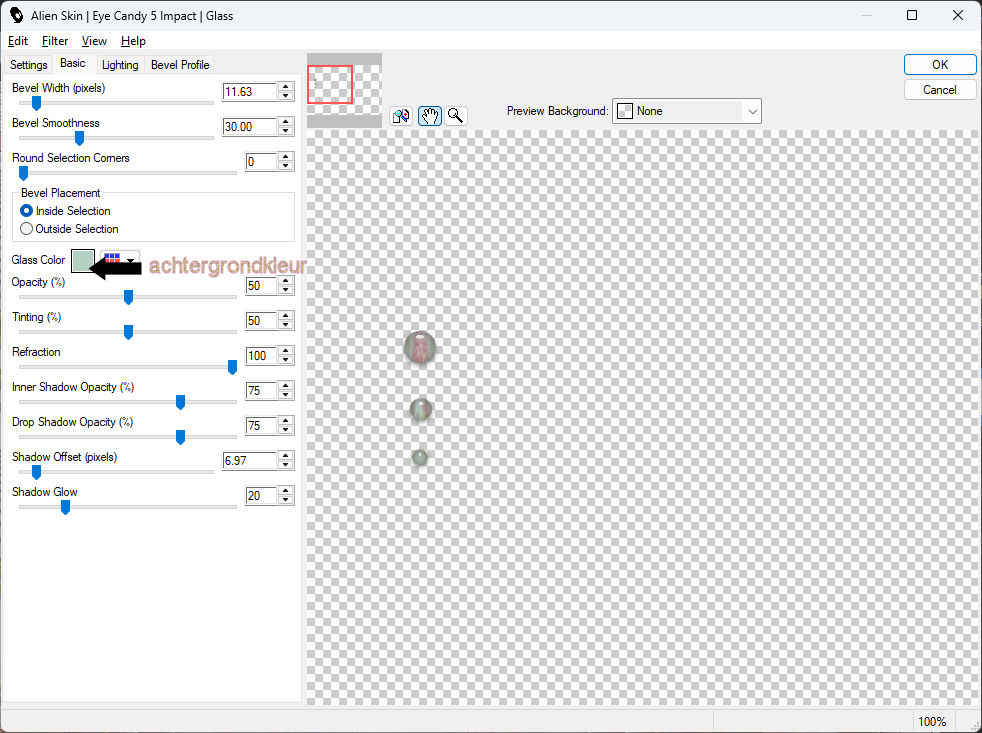Open the Filter menu
This screenshot has height=733, width=982.
pyautogui.click(x=55, y=41)
